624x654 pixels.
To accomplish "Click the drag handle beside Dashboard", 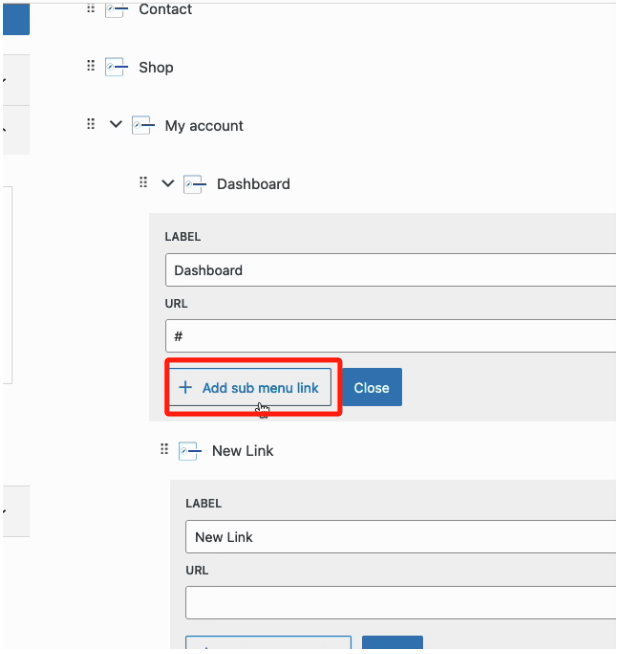I will click(x=143, y=182).
